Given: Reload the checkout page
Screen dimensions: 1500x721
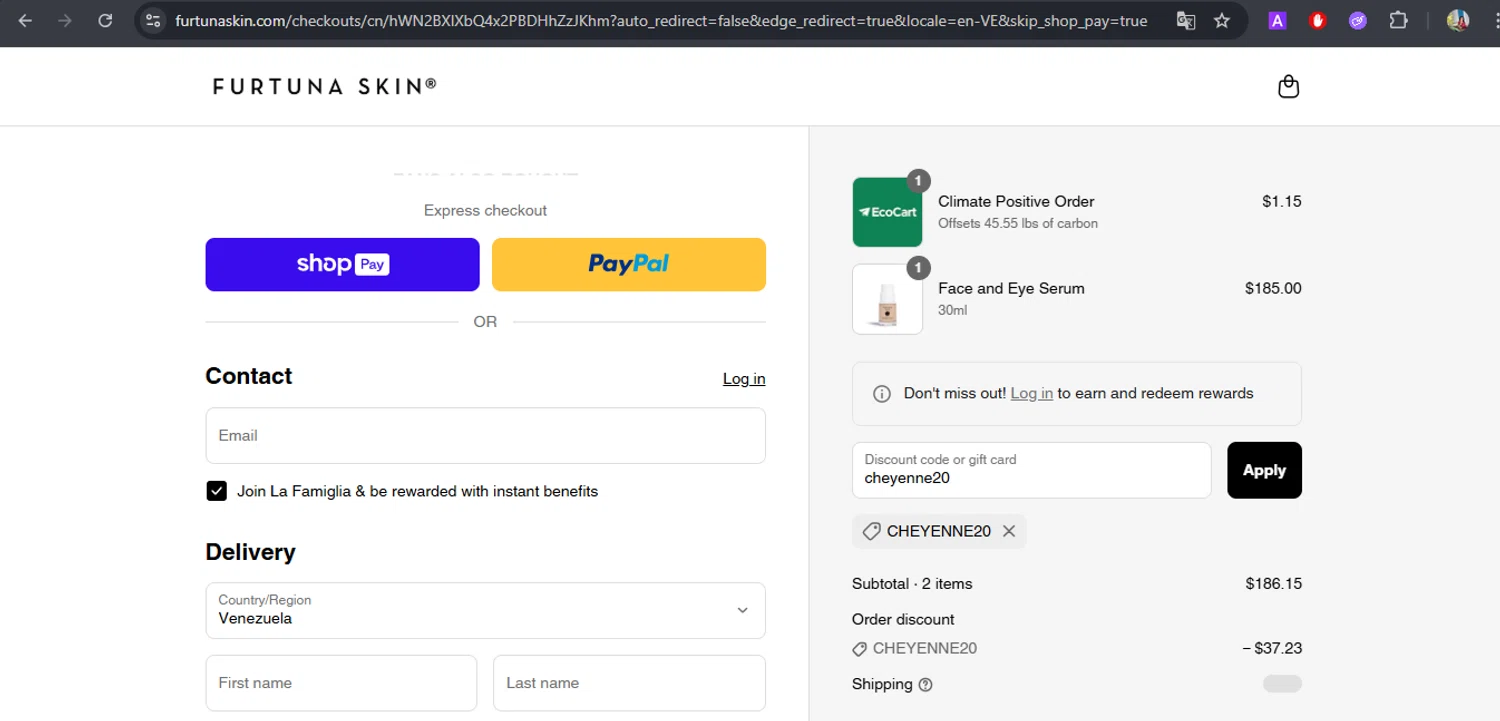Looking at the screenshot, I should point(105,20).
